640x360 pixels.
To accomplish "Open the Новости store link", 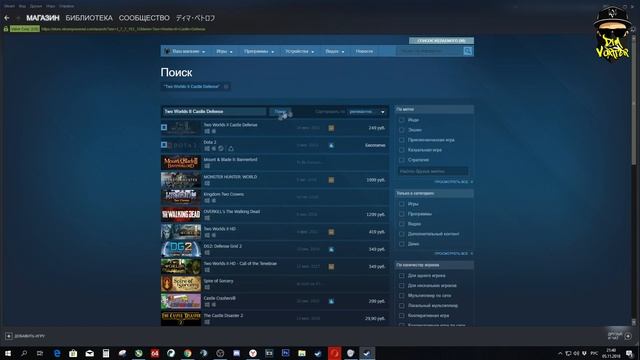I will point(364,51).
